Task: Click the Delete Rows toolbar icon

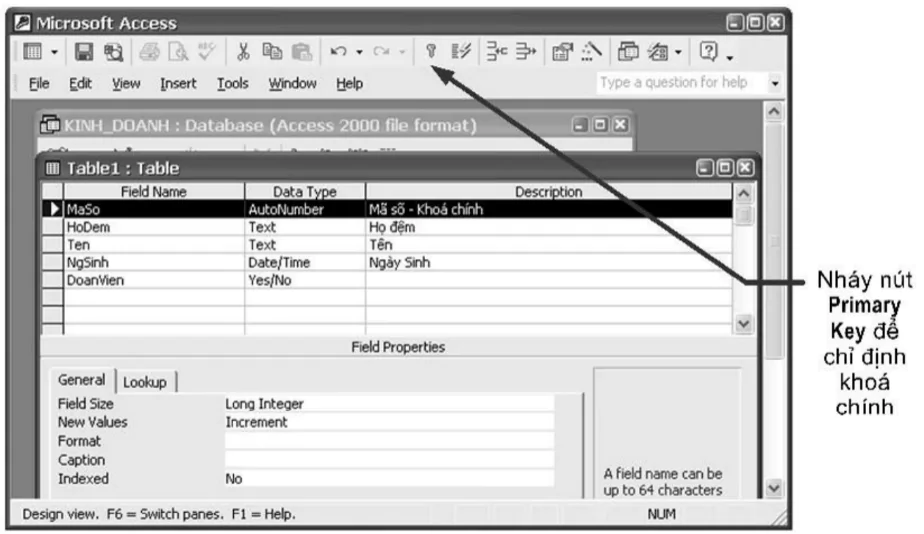Action: (x=526, y=52)
